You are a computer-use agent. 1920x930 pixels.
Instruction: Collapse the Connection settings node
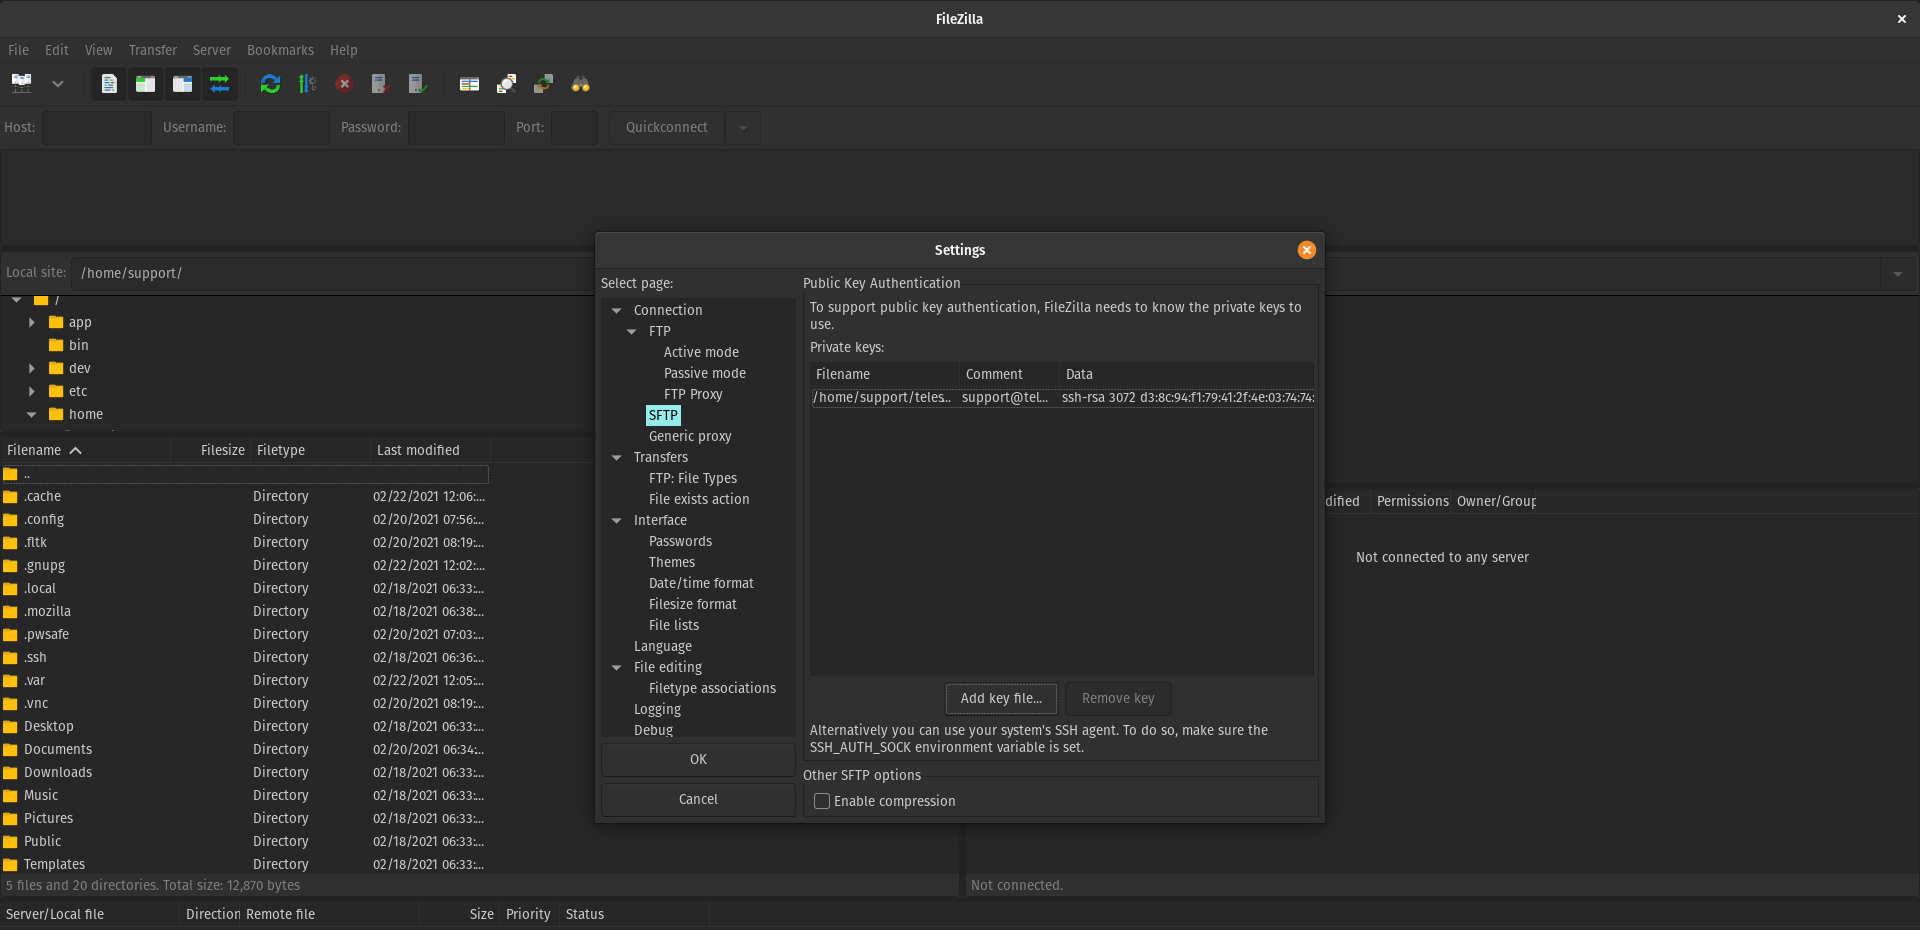tap(617, 310)
